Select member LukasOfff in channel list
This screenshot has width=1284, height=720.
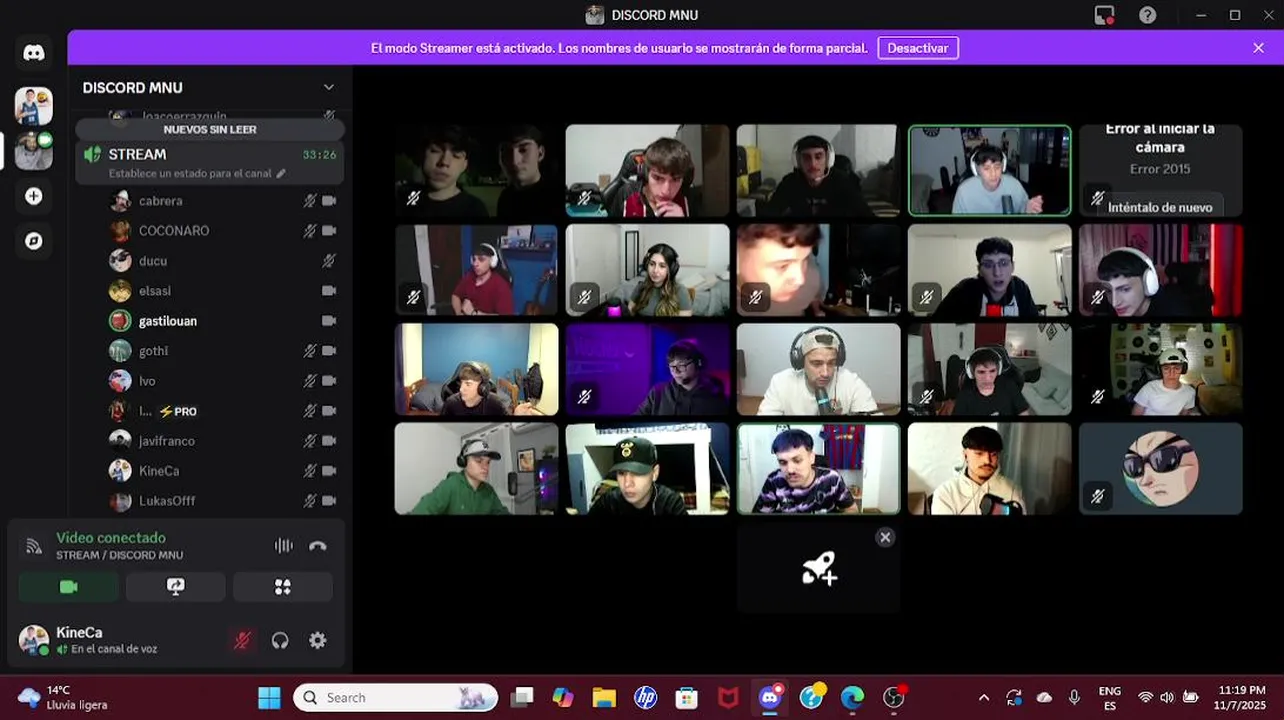click(166, 501)
